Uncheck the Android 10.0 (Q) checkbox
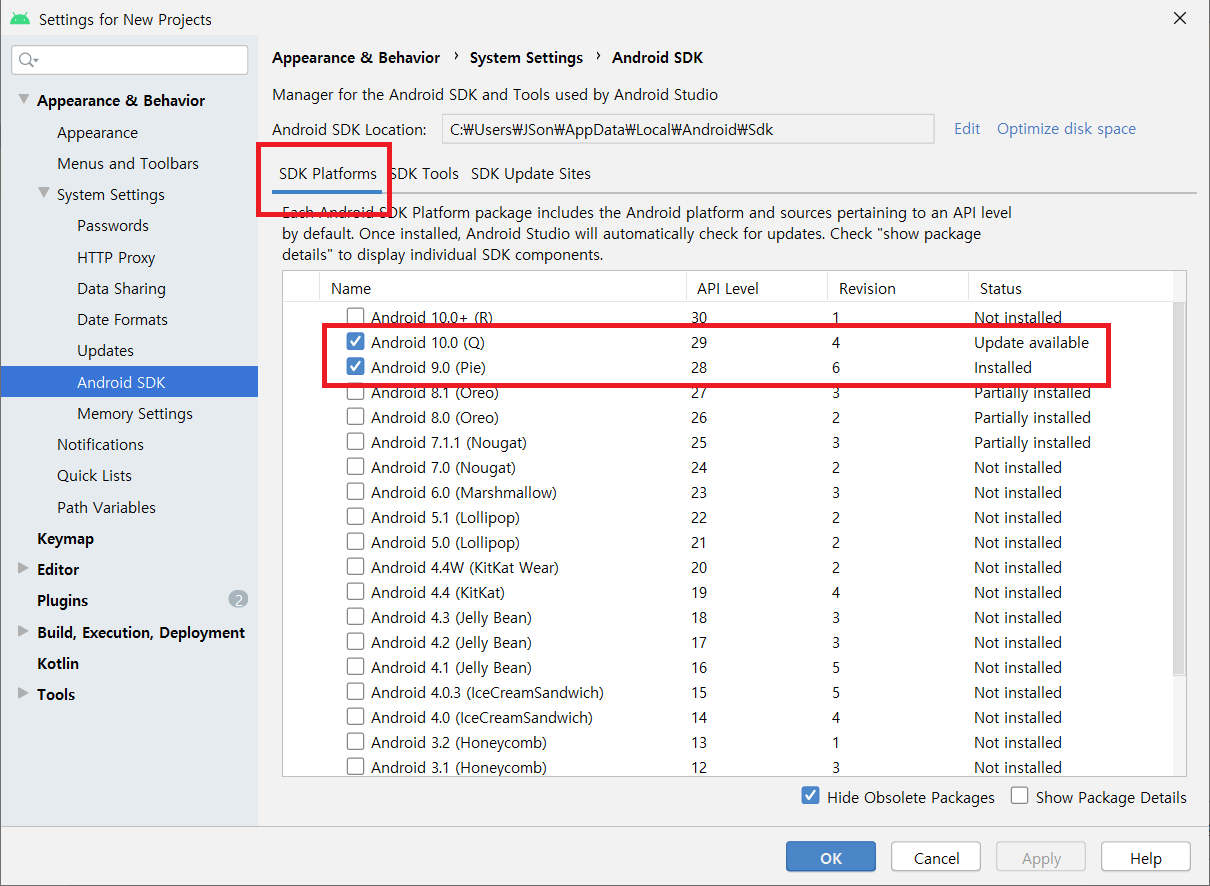 click(355, 342)
